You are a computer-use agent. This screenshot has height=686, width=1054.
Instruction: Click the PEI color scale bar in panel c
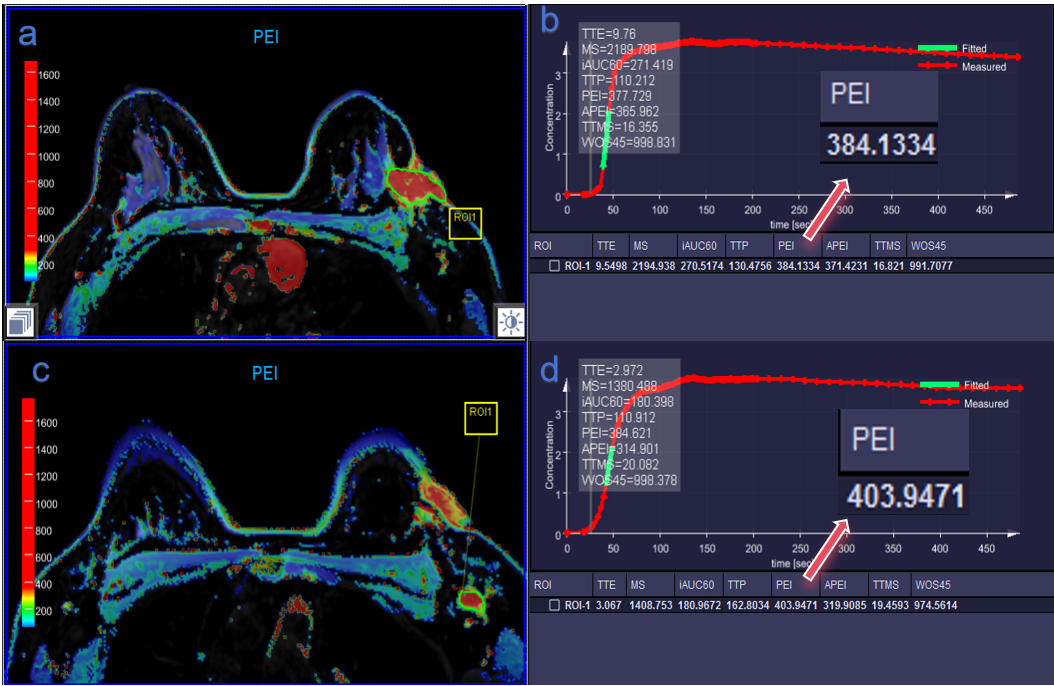click(28, 512)
